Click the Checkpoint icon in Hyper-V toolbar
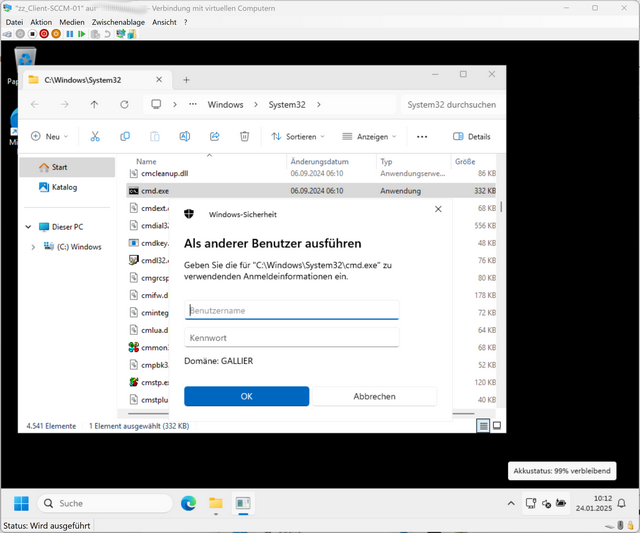This screenshot has height=533, width=640. (95, 34)
